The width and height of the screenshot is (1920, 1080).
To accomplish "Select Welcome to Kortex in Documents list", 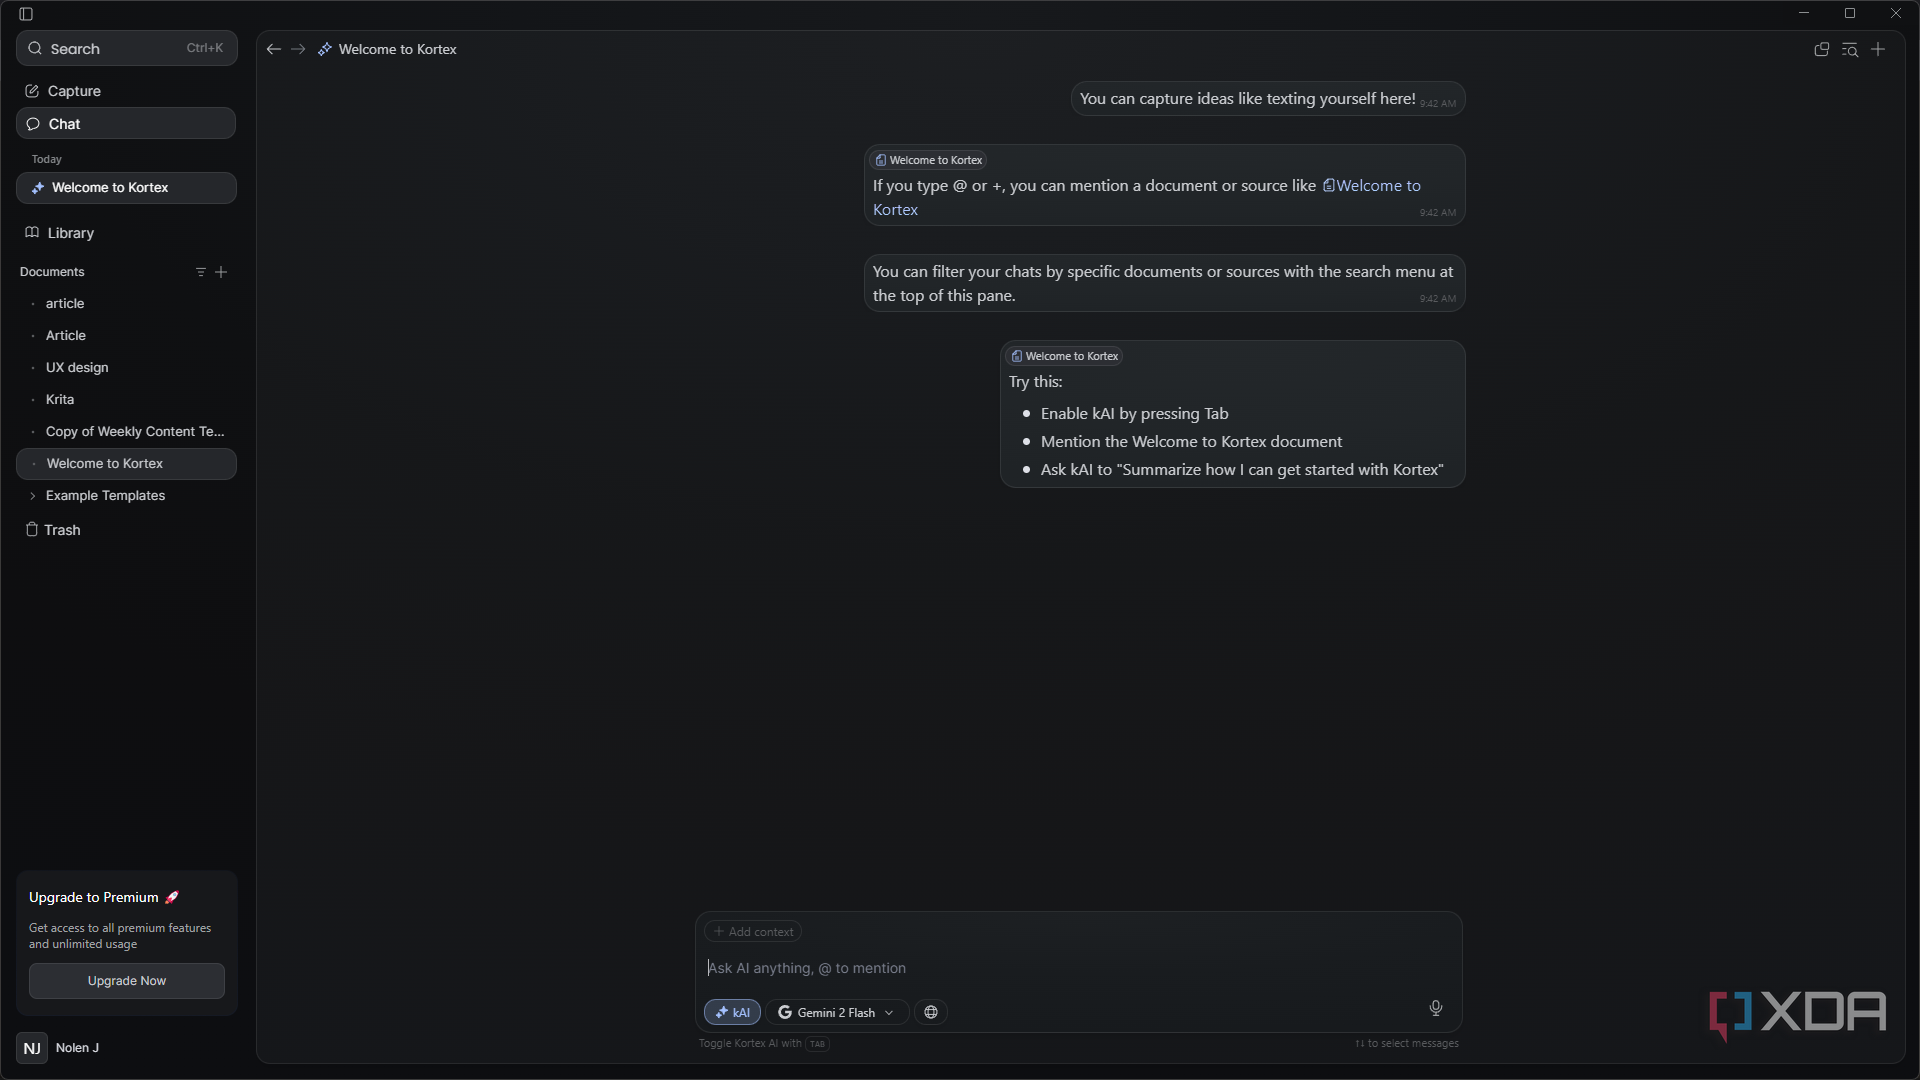I will tap(127, 464).
